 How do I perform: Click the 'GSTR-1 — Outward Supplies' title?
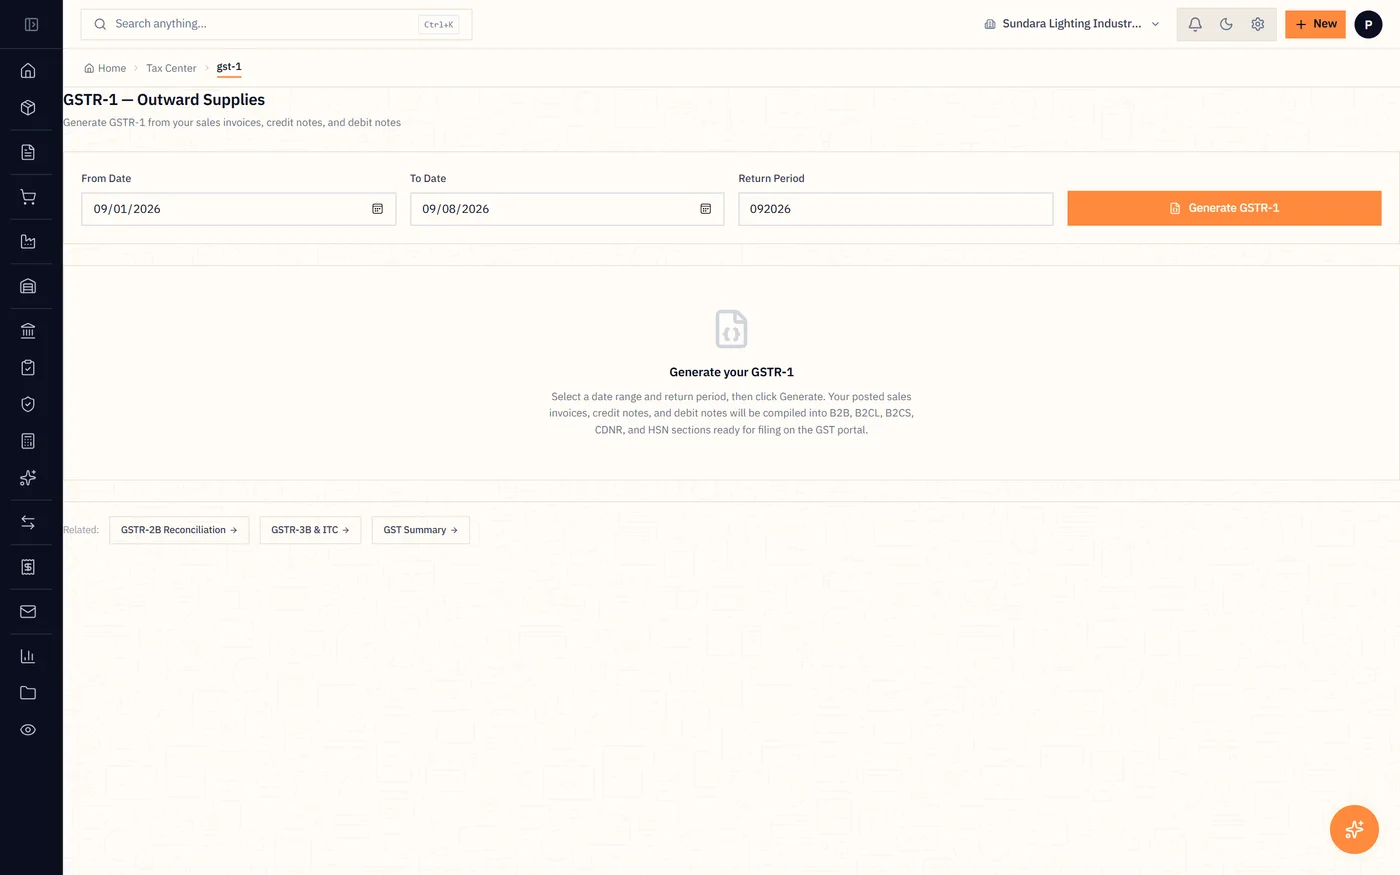[x=164, y=100]
